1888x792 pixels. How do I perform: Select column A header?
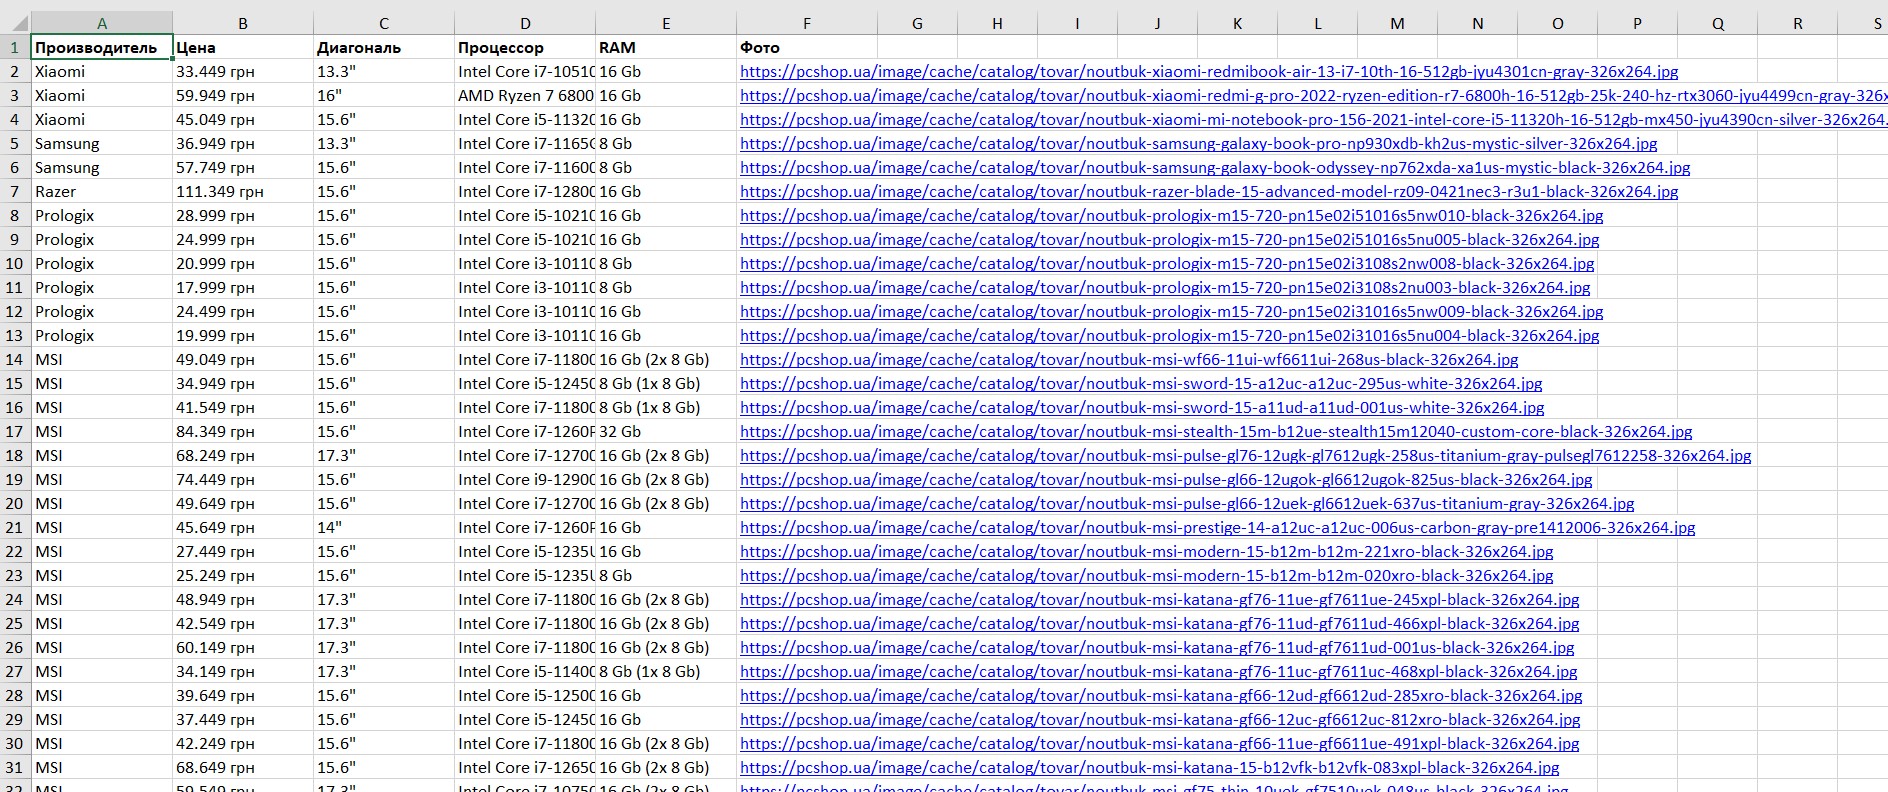tap(102, 23)
